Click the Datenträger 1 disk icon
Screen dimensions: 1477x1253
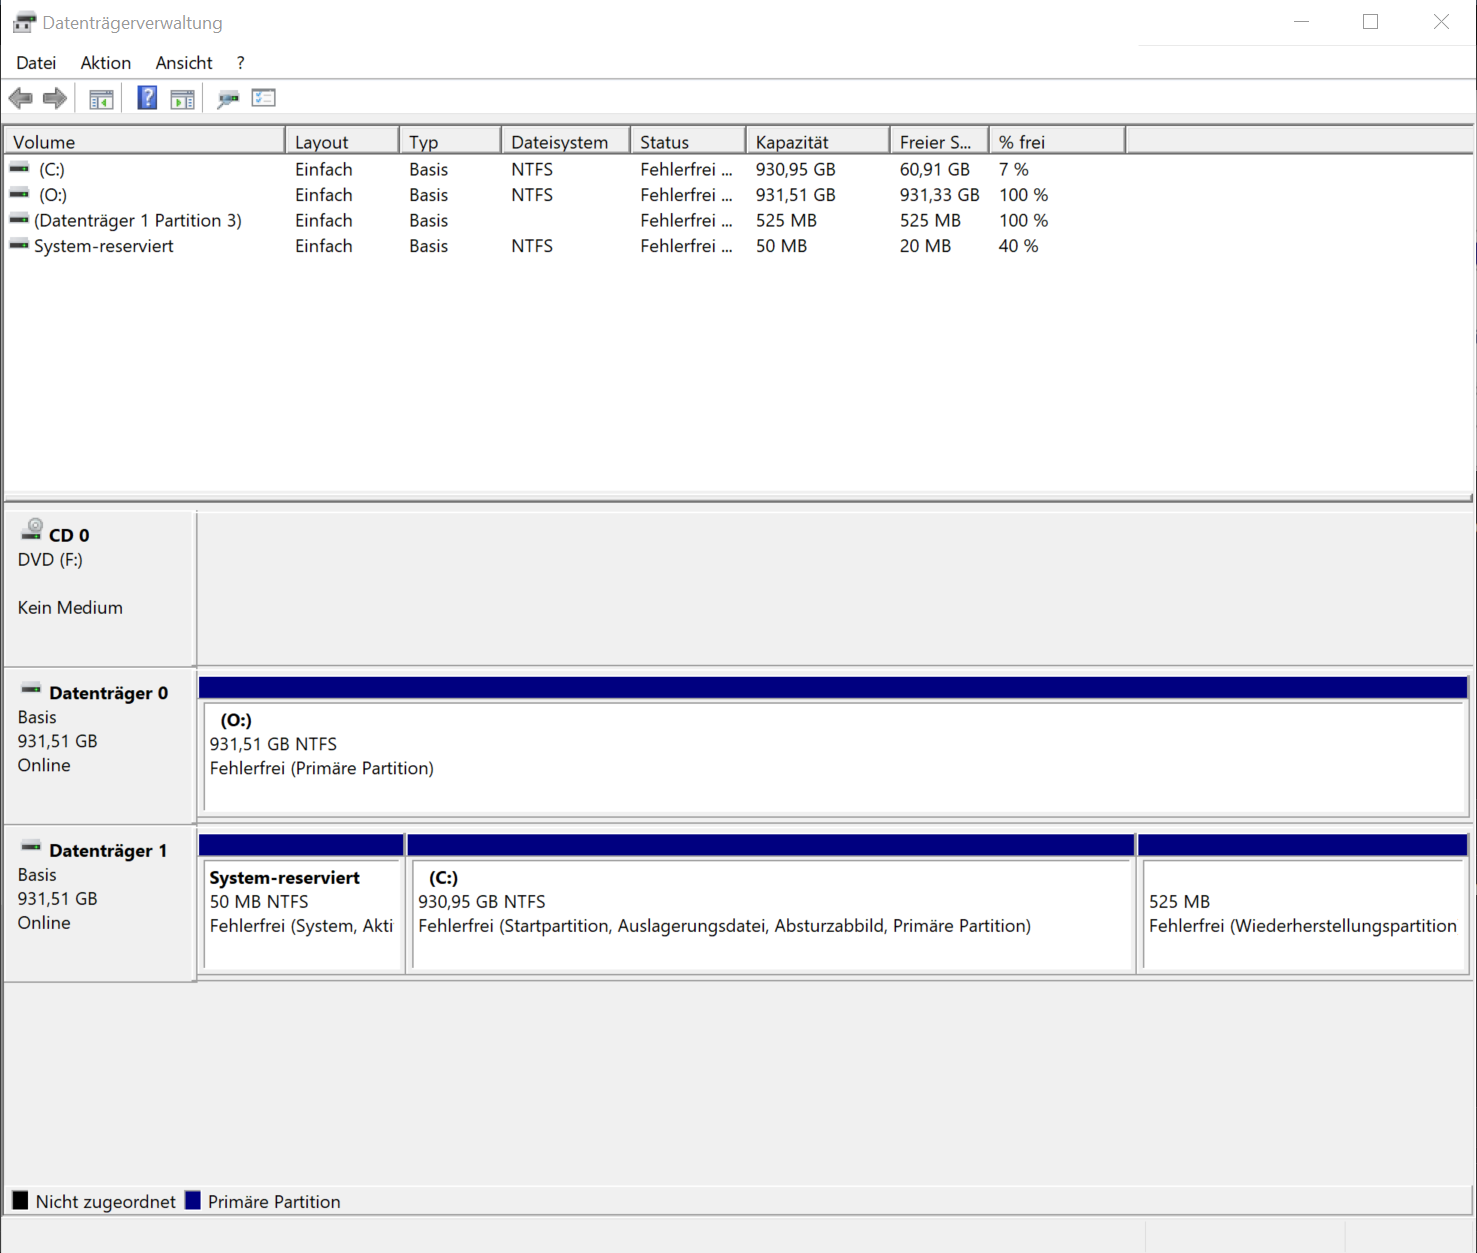(31, 847)
